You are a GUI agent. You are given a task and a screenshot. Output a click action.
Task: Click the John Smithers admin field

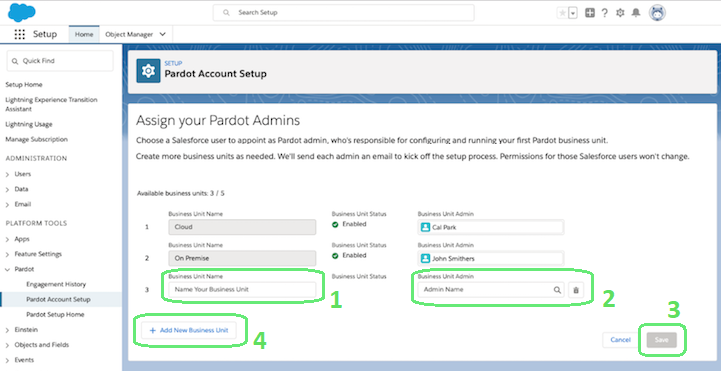pos(491,258)
